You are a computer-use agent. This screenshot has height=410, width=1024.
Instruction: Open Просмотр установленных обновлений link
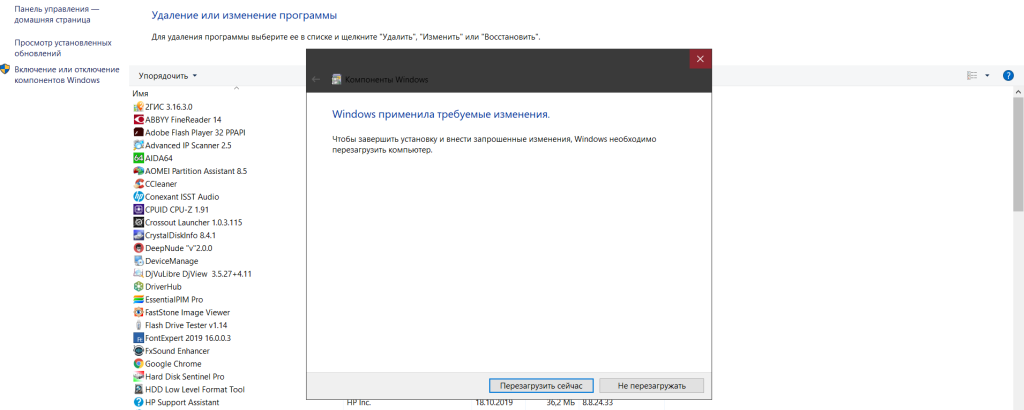(x=63, y=48)
